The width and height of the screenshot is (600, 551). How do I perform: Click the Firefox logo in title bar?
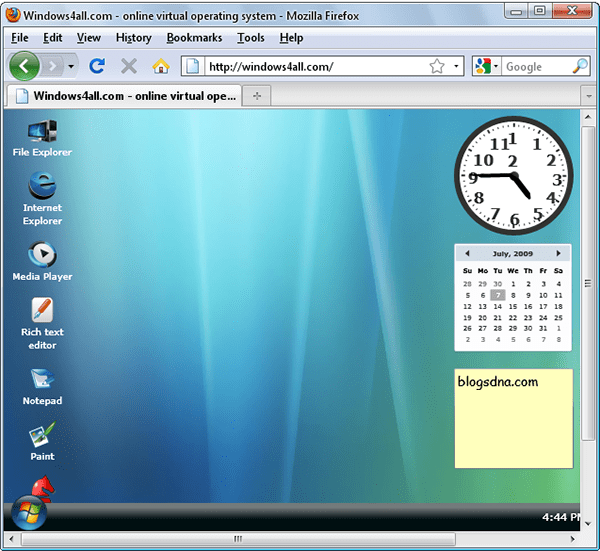[x=13, y=15]
